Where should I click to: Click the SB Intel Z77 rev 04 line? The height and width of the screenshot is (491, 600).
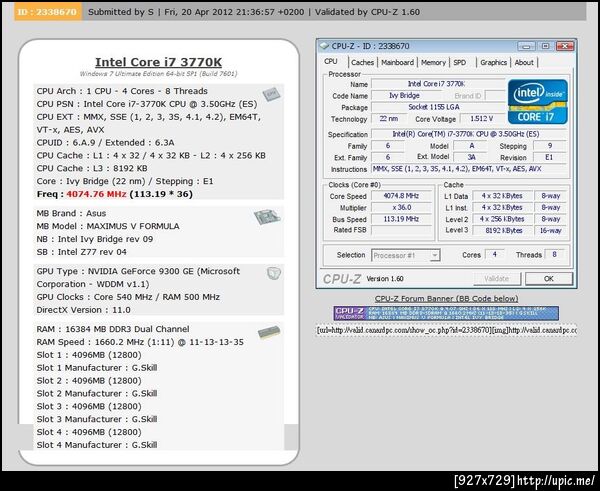(x=82, y=252)
